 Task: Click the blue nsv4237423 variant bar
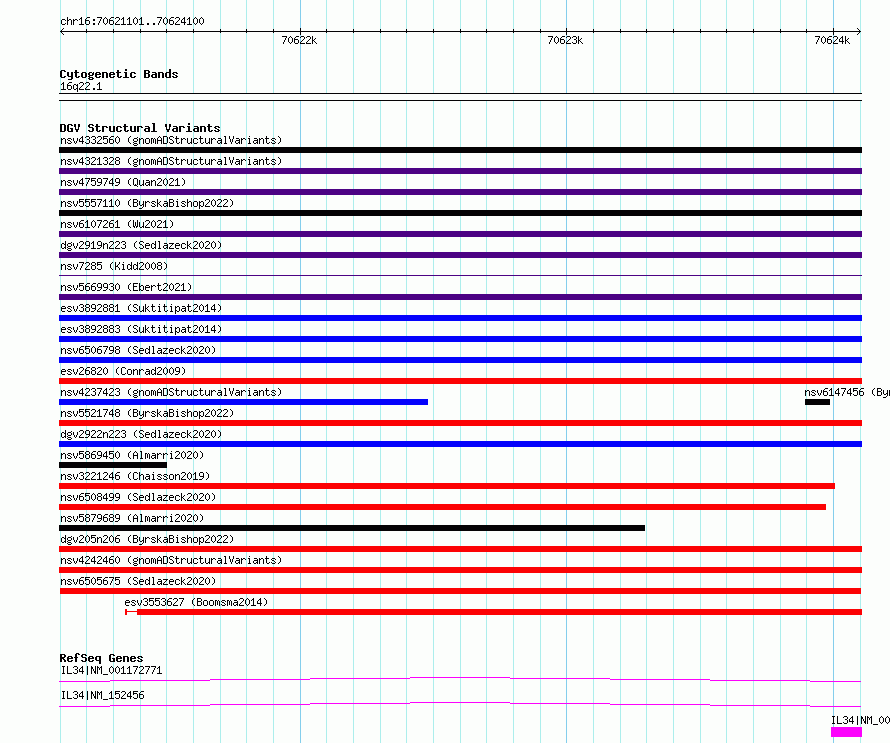(244, 402)
